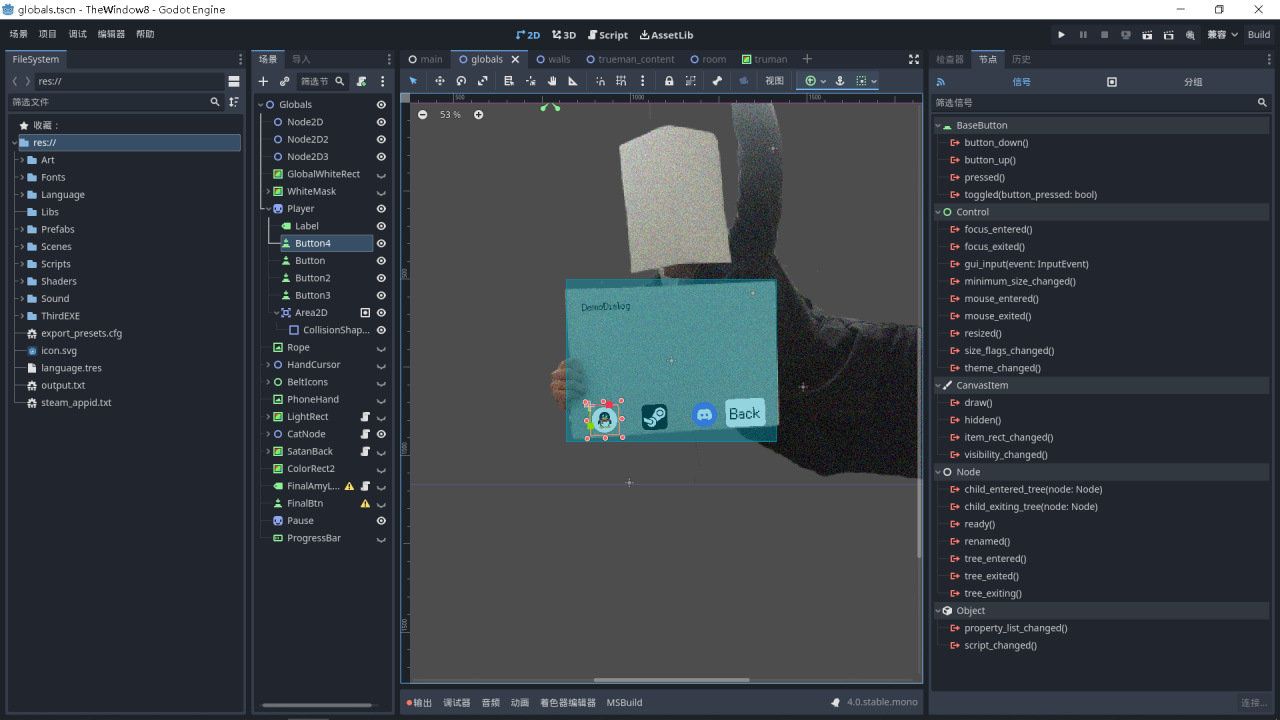Play the current scene with the clapperboard icon
This screenshot has height=720, width=1280.
1147,35
